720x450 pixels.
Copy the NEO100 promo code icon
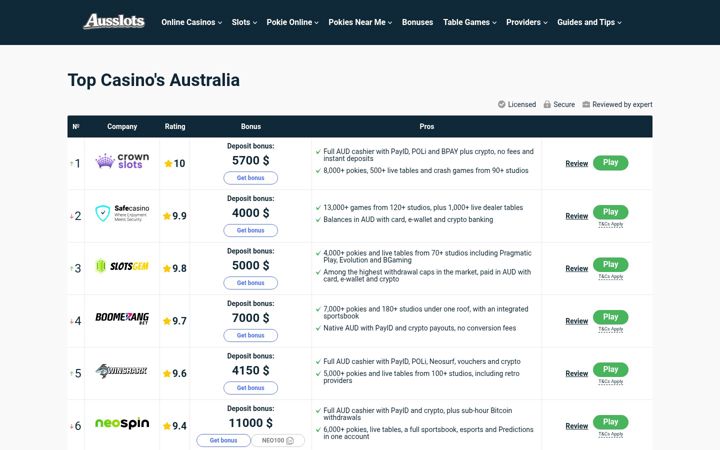pos(290,440)
